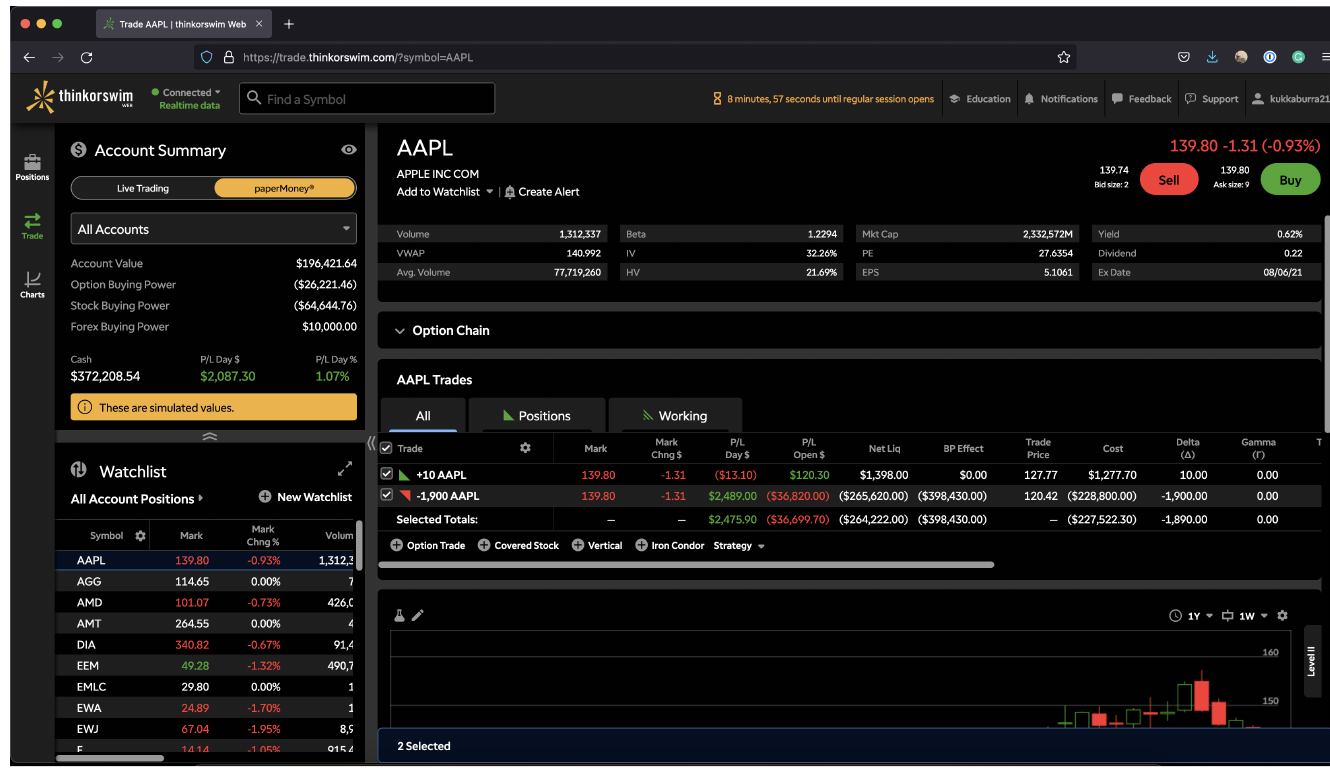Uncheck the +10 AAPL position row
This screenshot has height=780, width=1330.
pos(386,475)
